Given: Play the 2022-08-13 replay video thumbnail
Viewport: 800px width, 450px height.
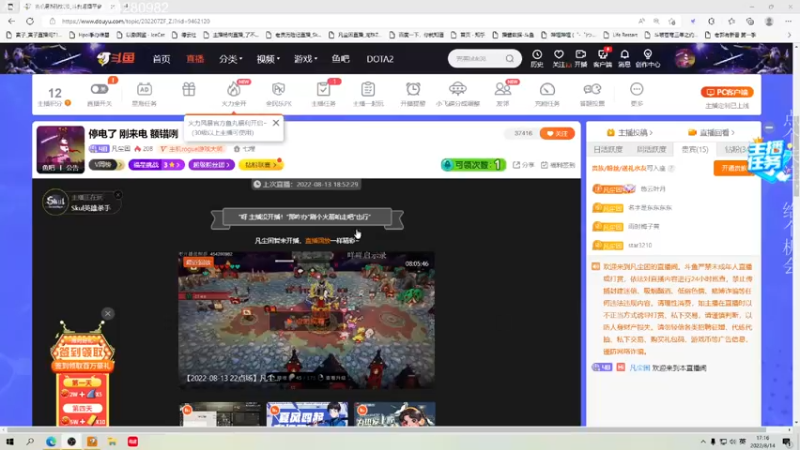Looking at the screenshot, I should (x=306, y=319).
